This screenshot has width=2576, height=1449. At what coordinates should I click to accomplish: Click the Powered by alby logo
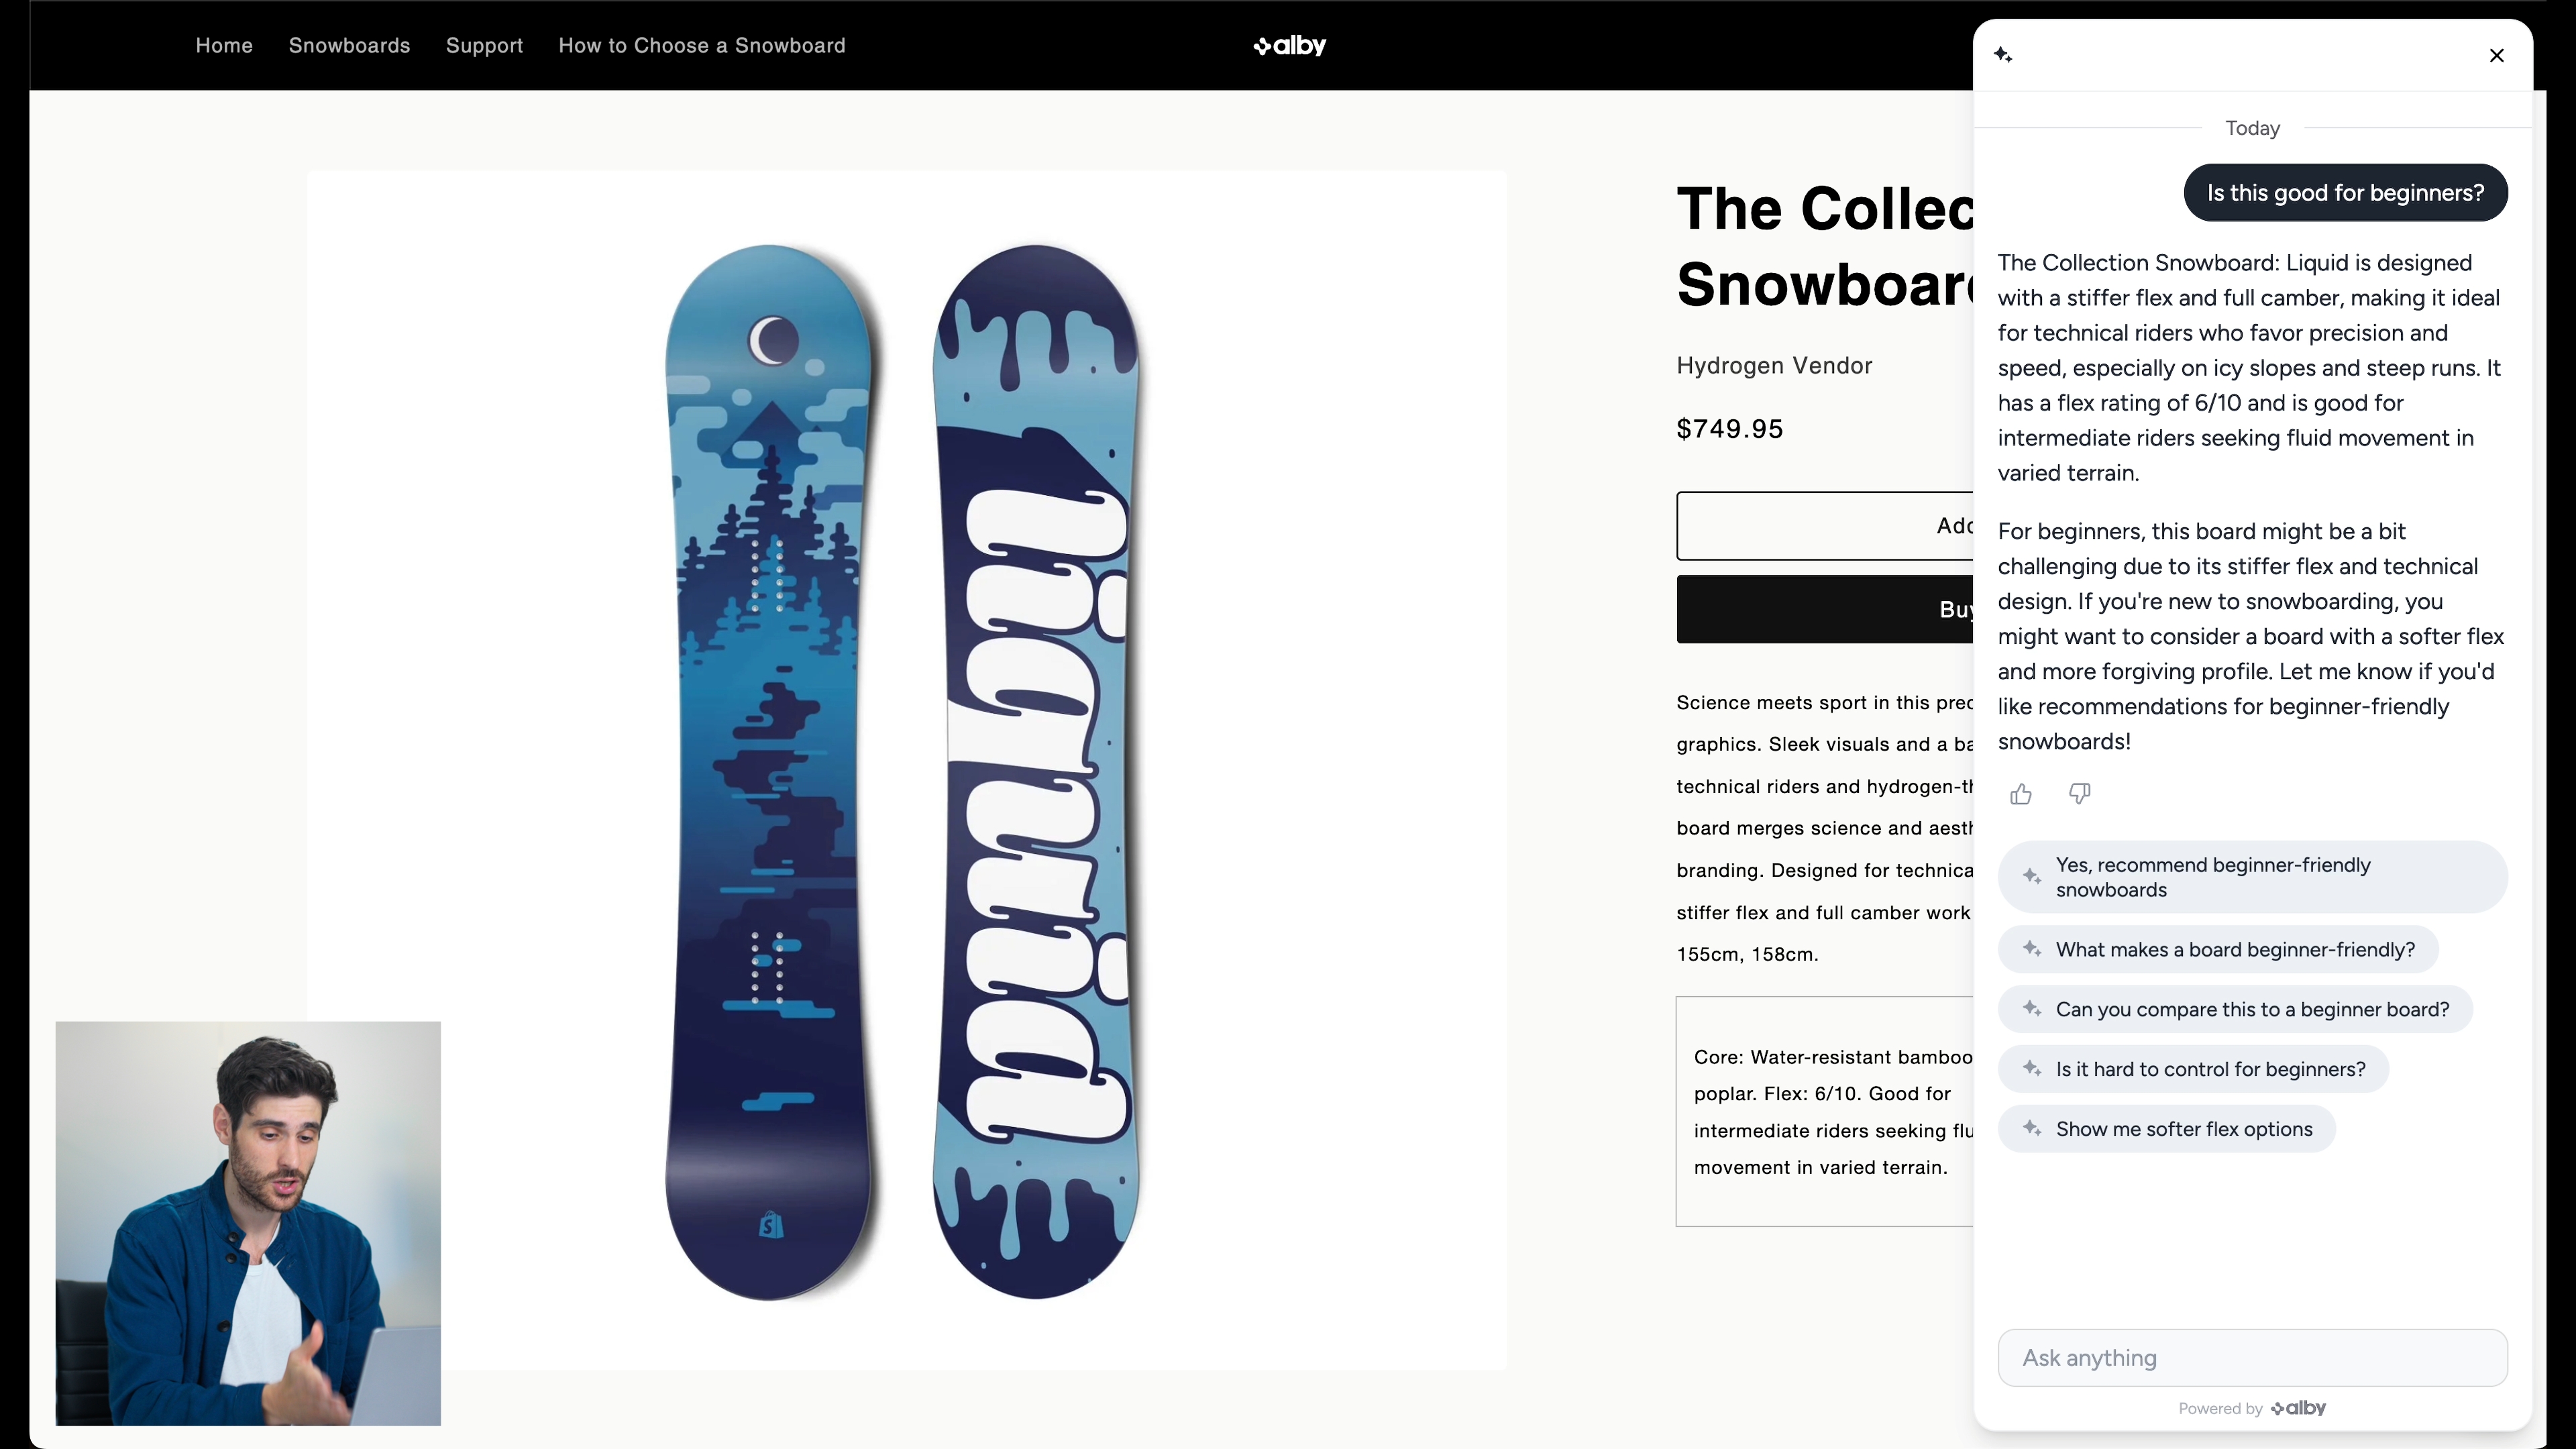[x=2298, y=1408]
